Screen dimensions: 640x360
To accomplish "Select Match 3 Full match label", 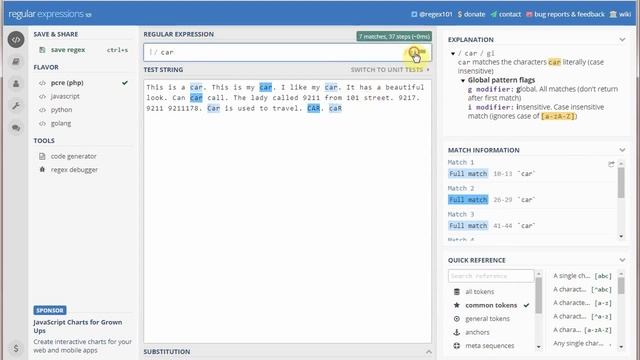I will pyautogui.click(x=468, y=226).
